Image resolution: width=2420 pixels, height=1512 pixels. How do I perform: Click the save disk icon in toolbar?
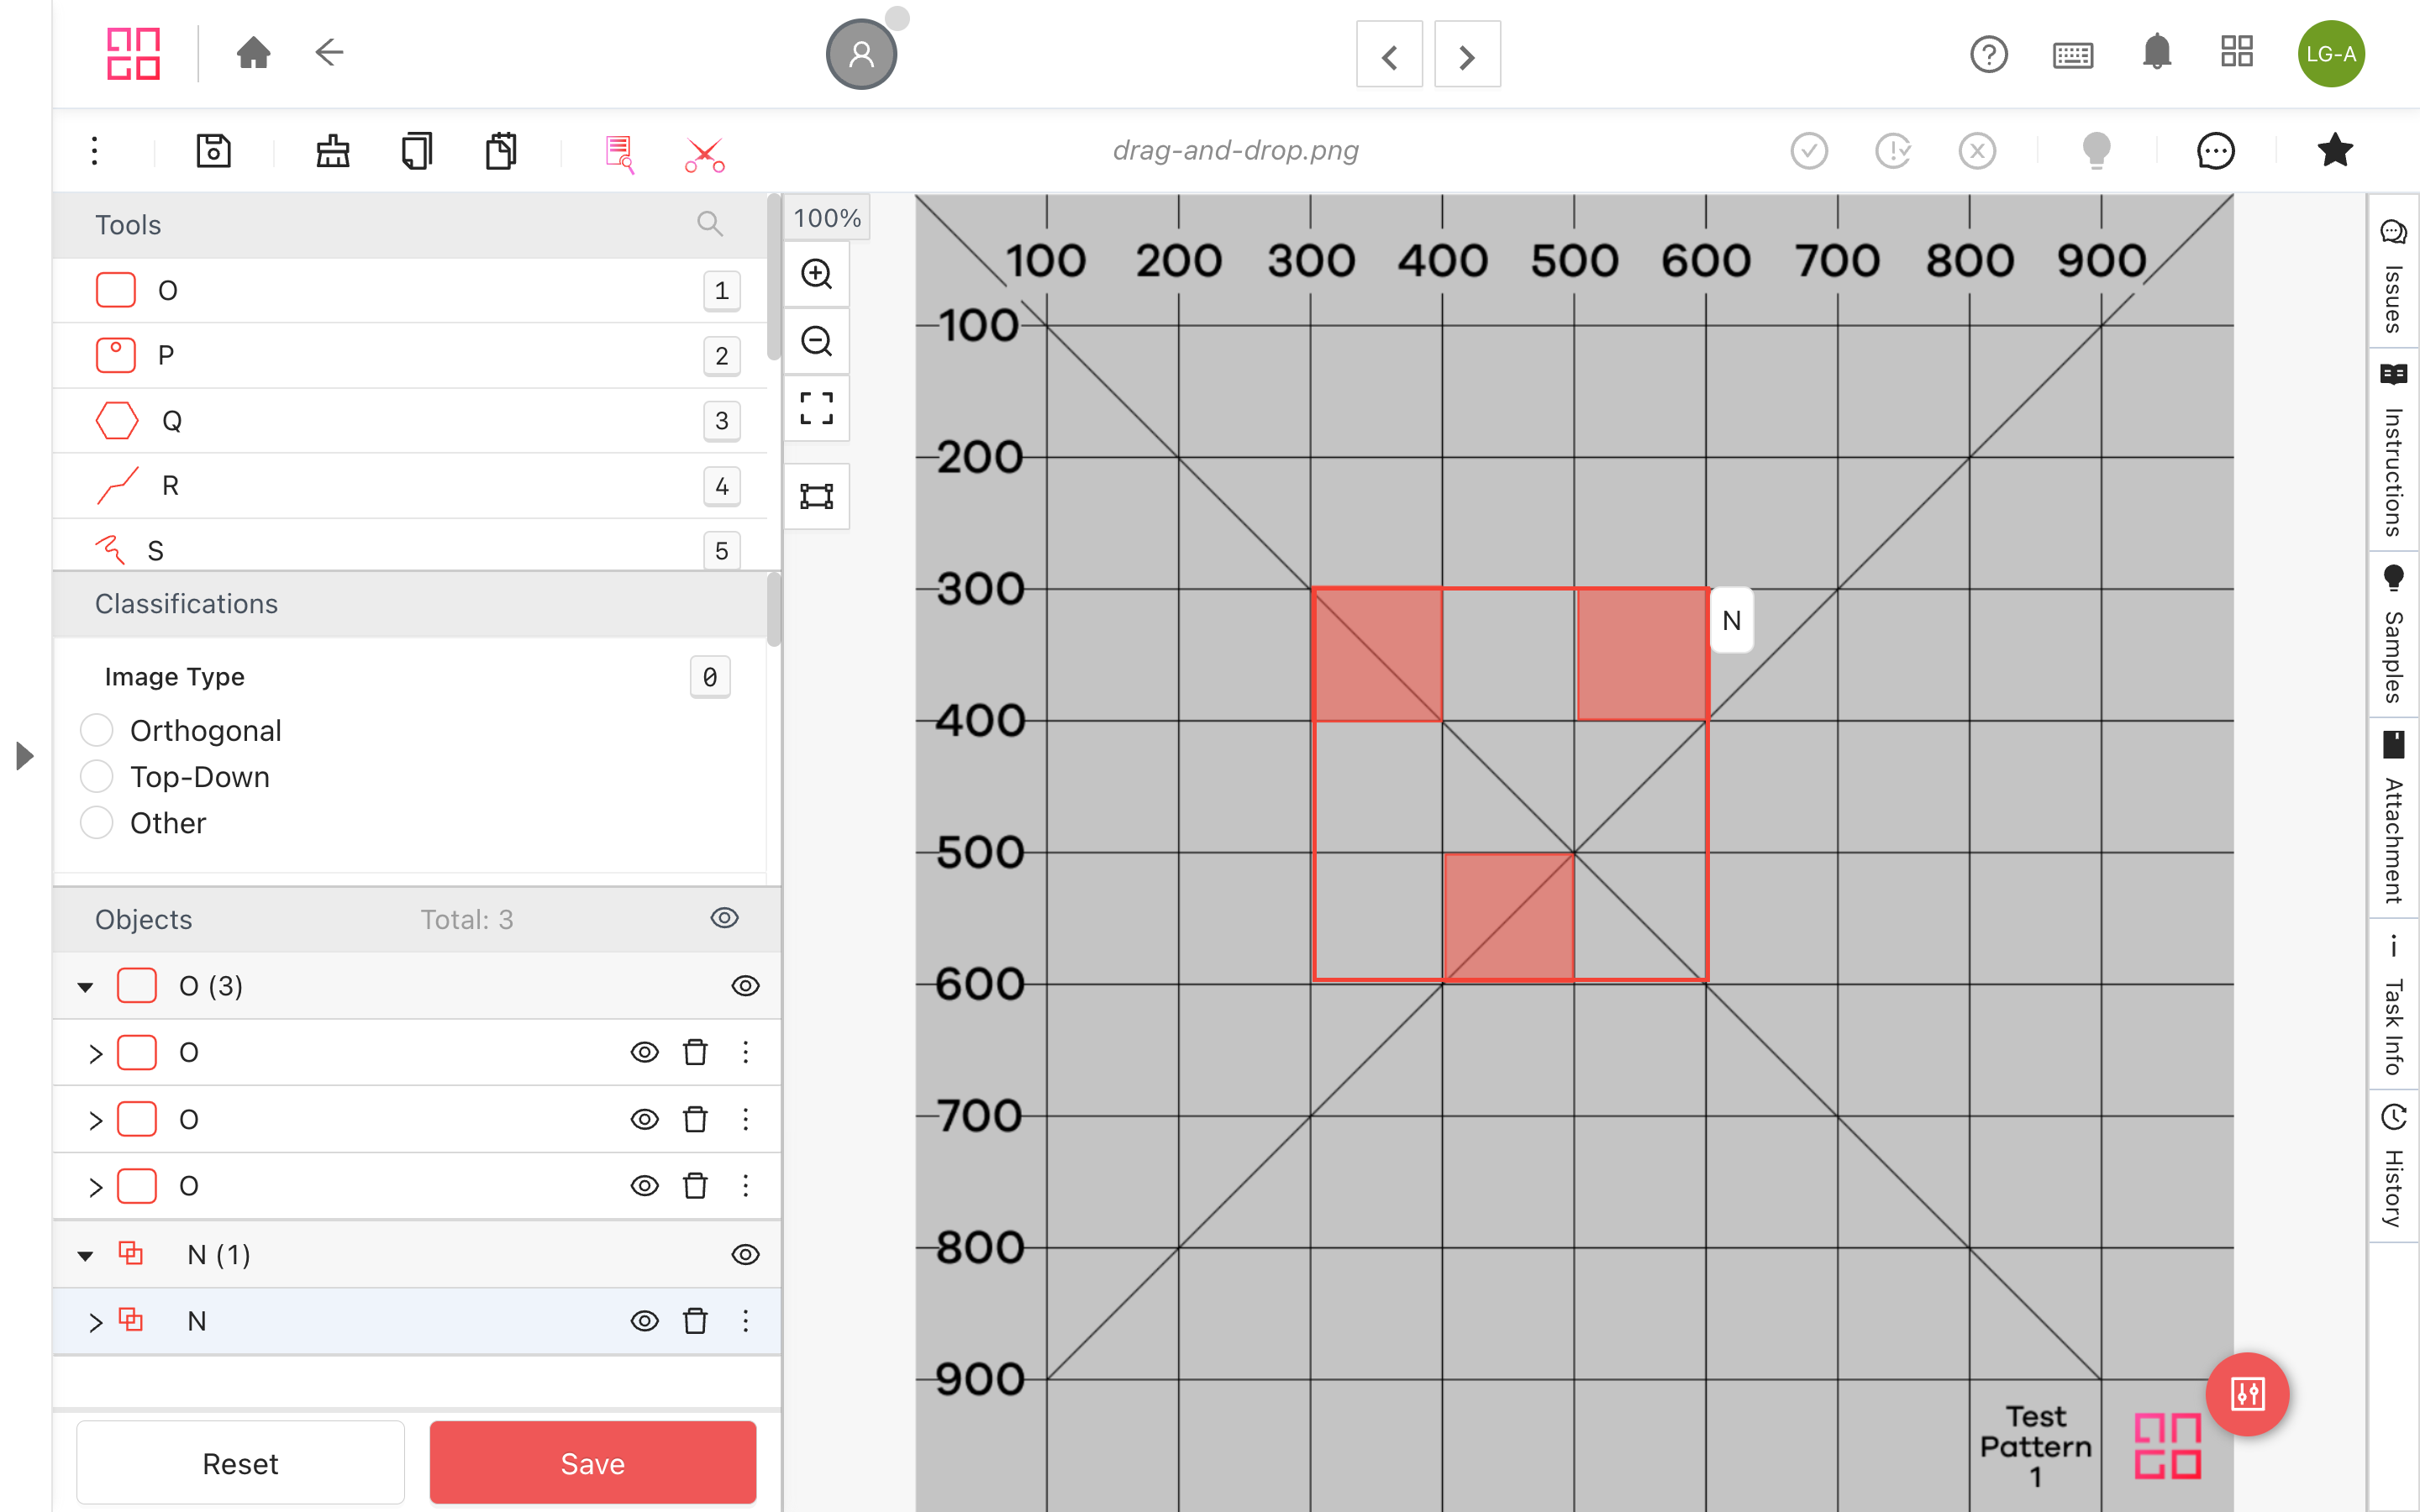click(213, 152)
